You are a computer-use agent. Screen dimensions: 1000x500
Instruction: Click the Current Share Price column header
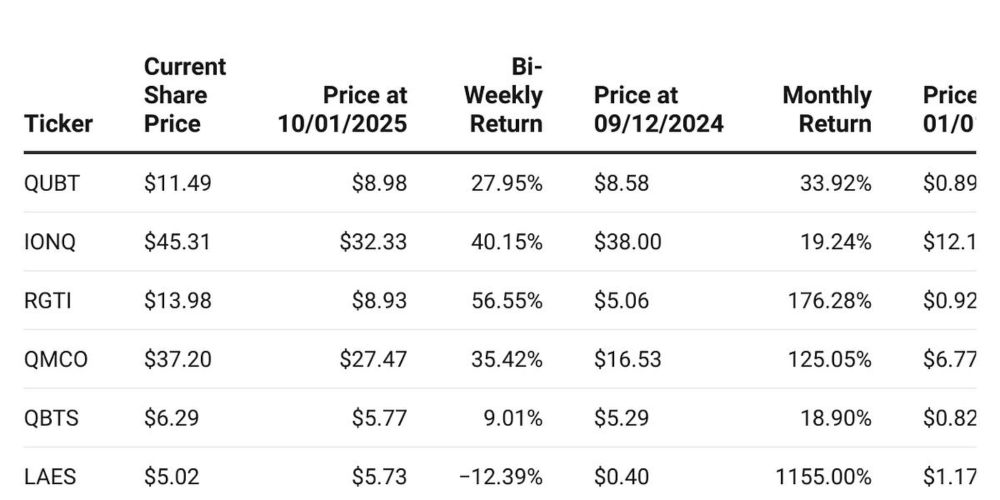(x=185, y=95)
